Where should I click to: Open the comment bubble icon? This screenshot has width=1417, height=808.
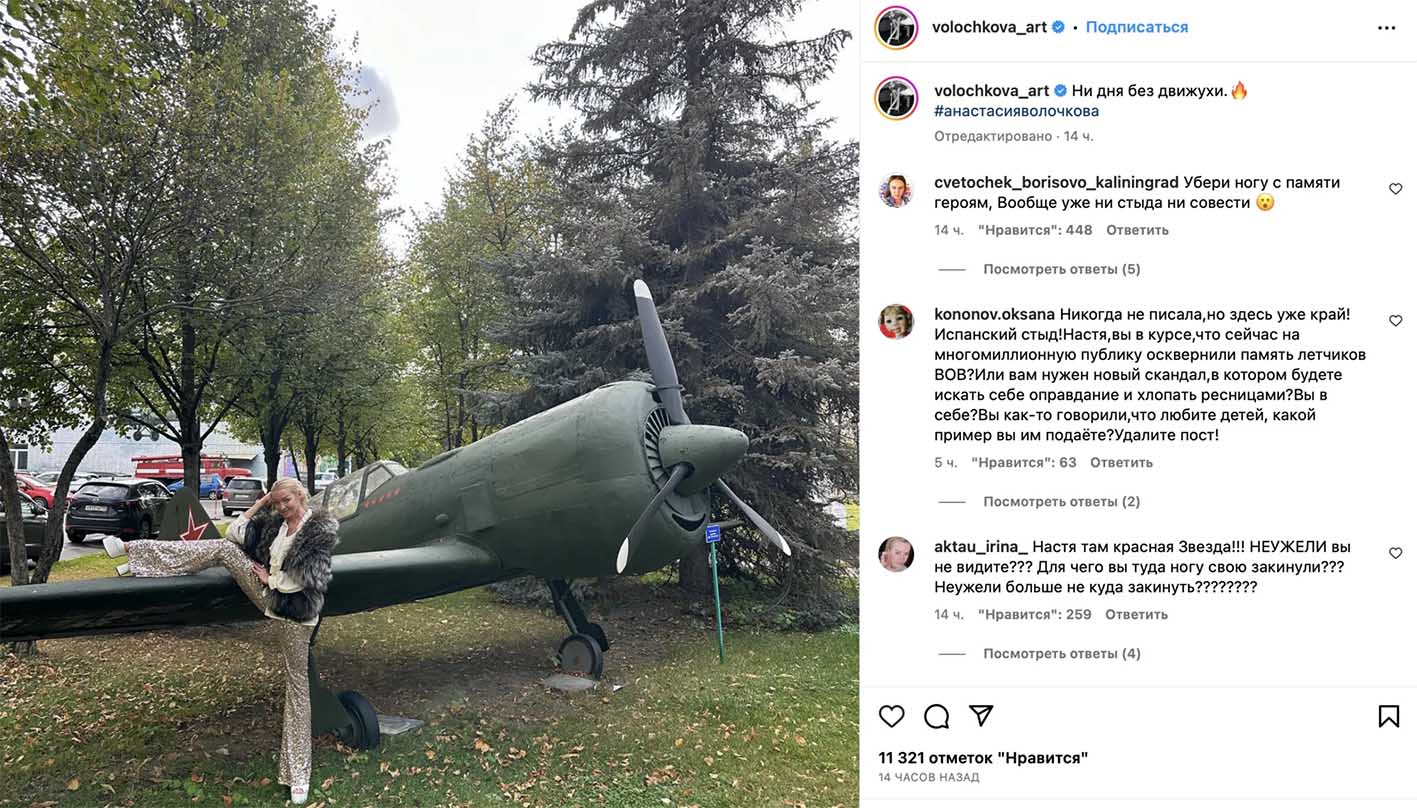pos(936,716)
